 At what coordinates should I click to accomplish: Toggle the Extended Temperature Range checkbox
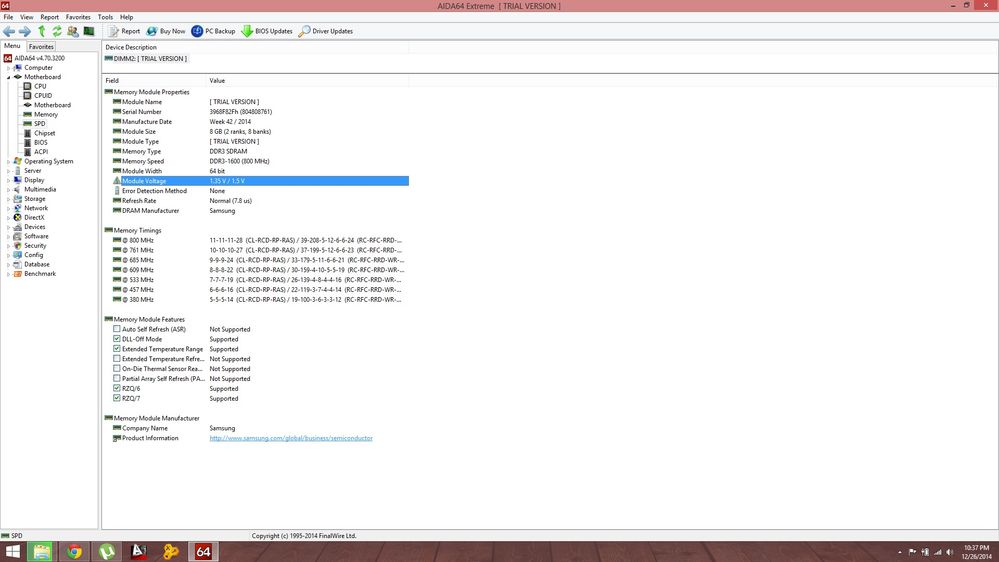tap(117, 349)
